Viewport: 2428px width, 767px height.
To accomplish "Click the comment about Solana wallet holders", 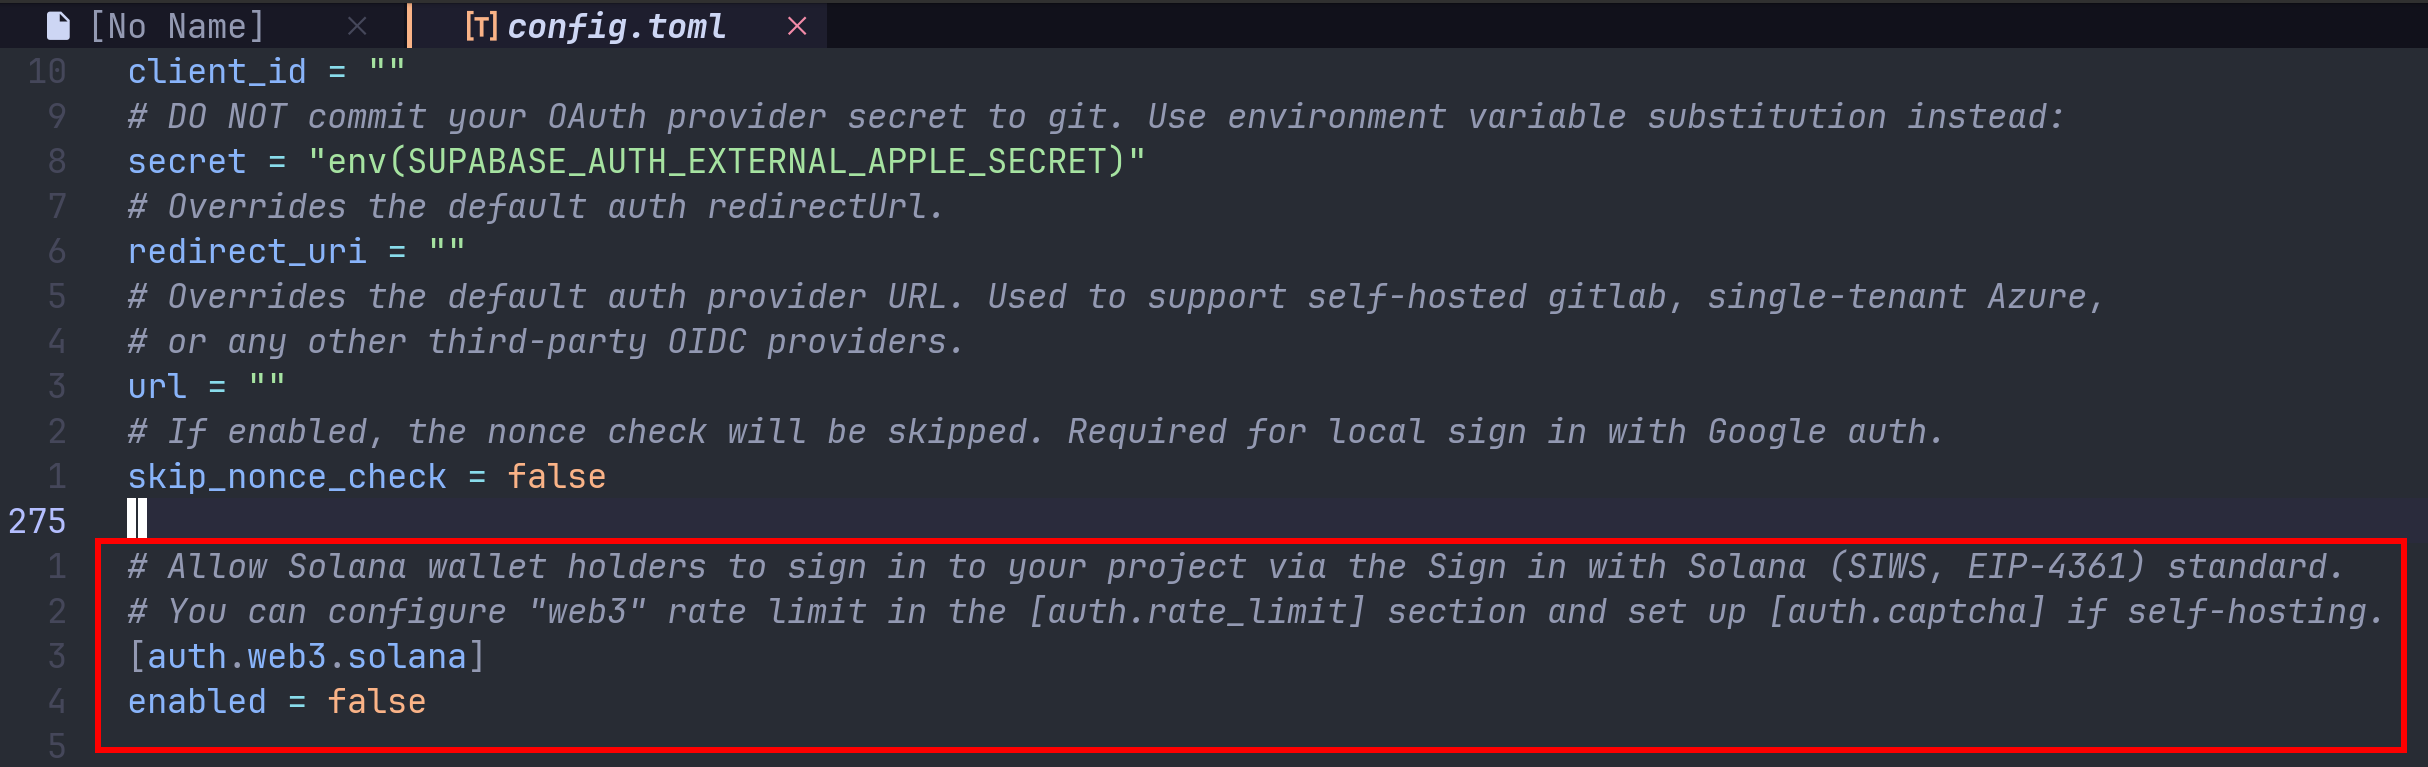I will (1237, 566).
